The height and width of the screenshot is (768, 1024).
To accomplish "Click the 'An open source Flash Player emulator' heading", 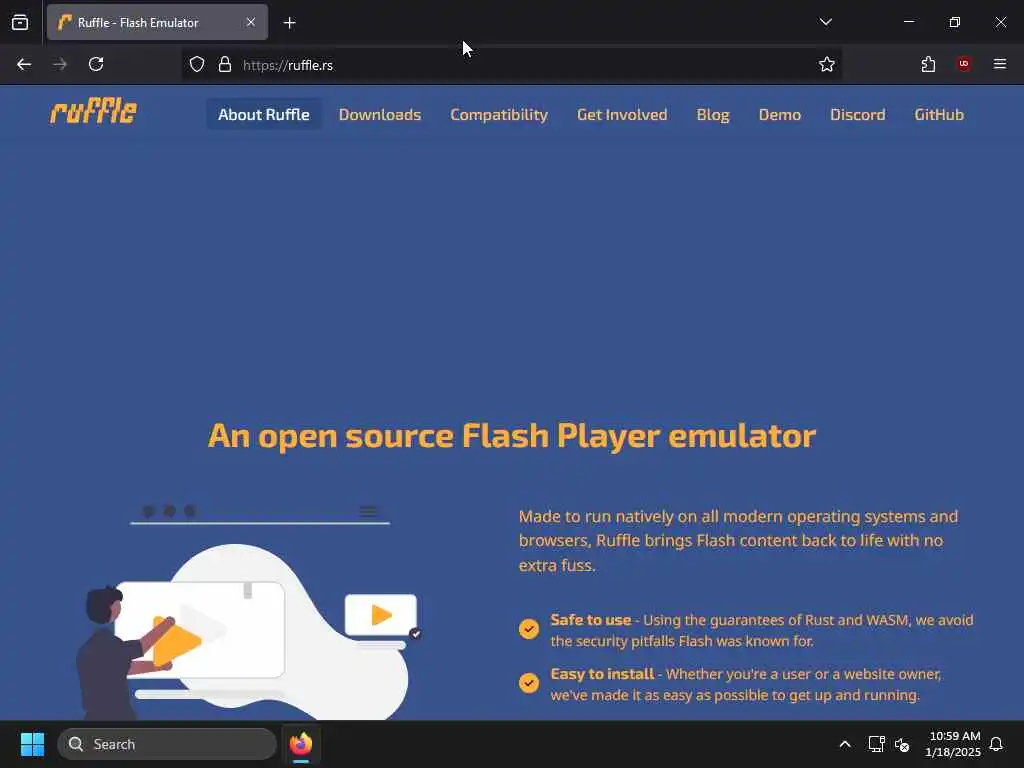I will tap(511, 436).
